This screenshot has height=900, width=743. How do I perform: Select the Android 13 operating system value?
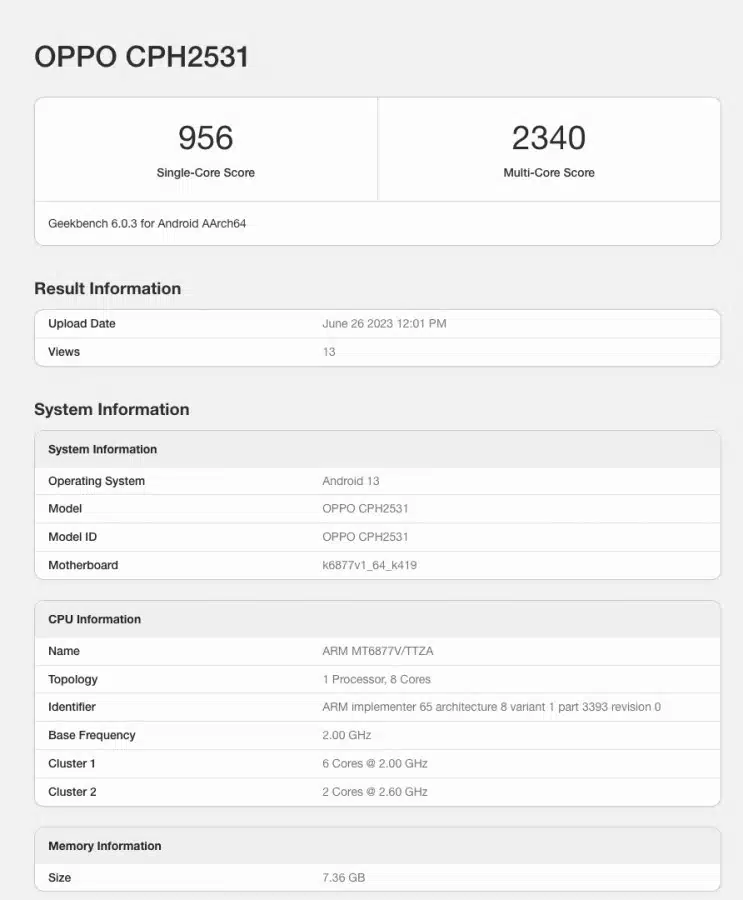click(350, 481)
